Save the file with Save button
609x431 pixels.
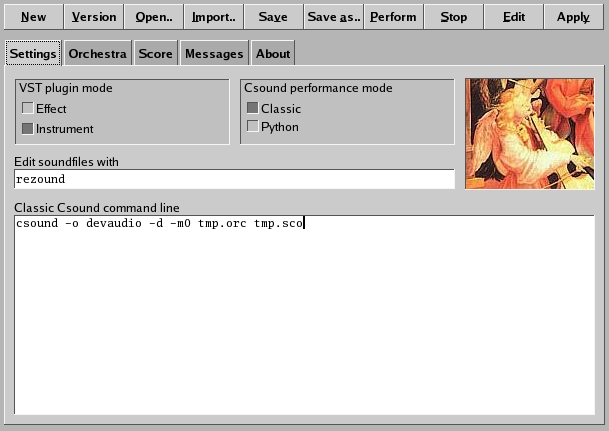[273, 17]
